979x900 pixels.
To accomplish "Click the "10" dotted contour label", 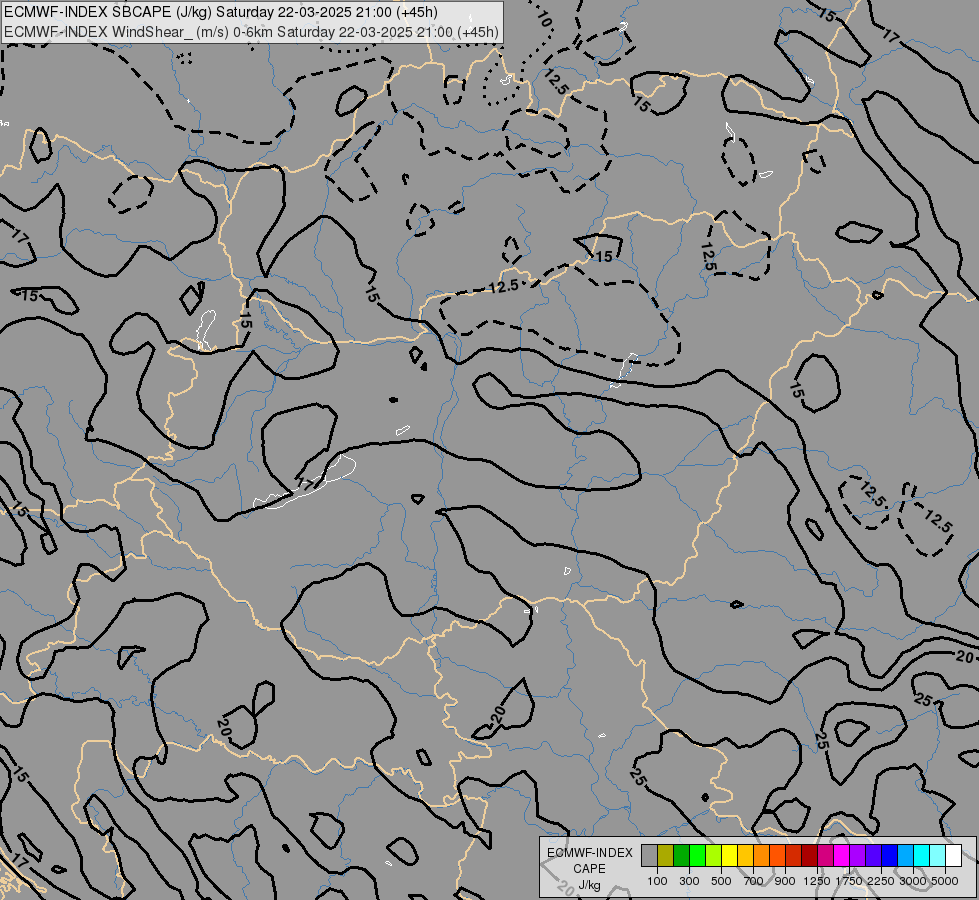I will 544,19.
